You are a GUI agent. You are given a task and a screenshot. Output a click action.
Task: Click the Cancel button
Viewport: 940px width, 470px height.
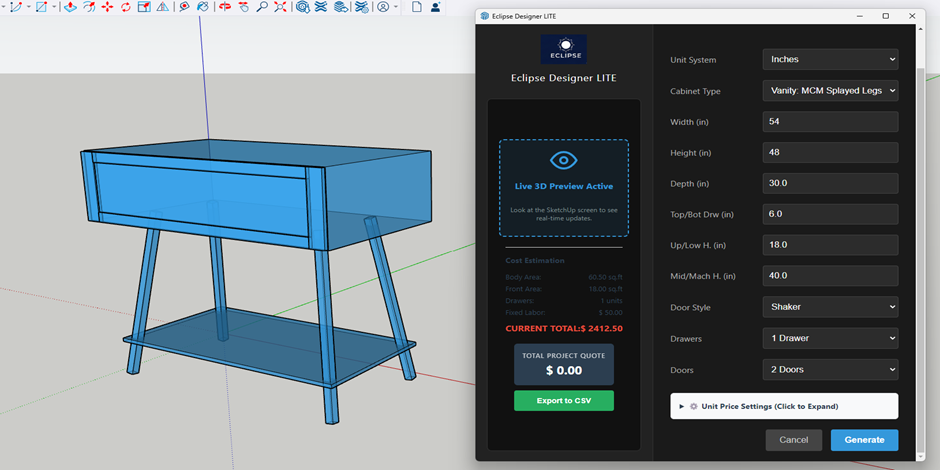(794, 440)
